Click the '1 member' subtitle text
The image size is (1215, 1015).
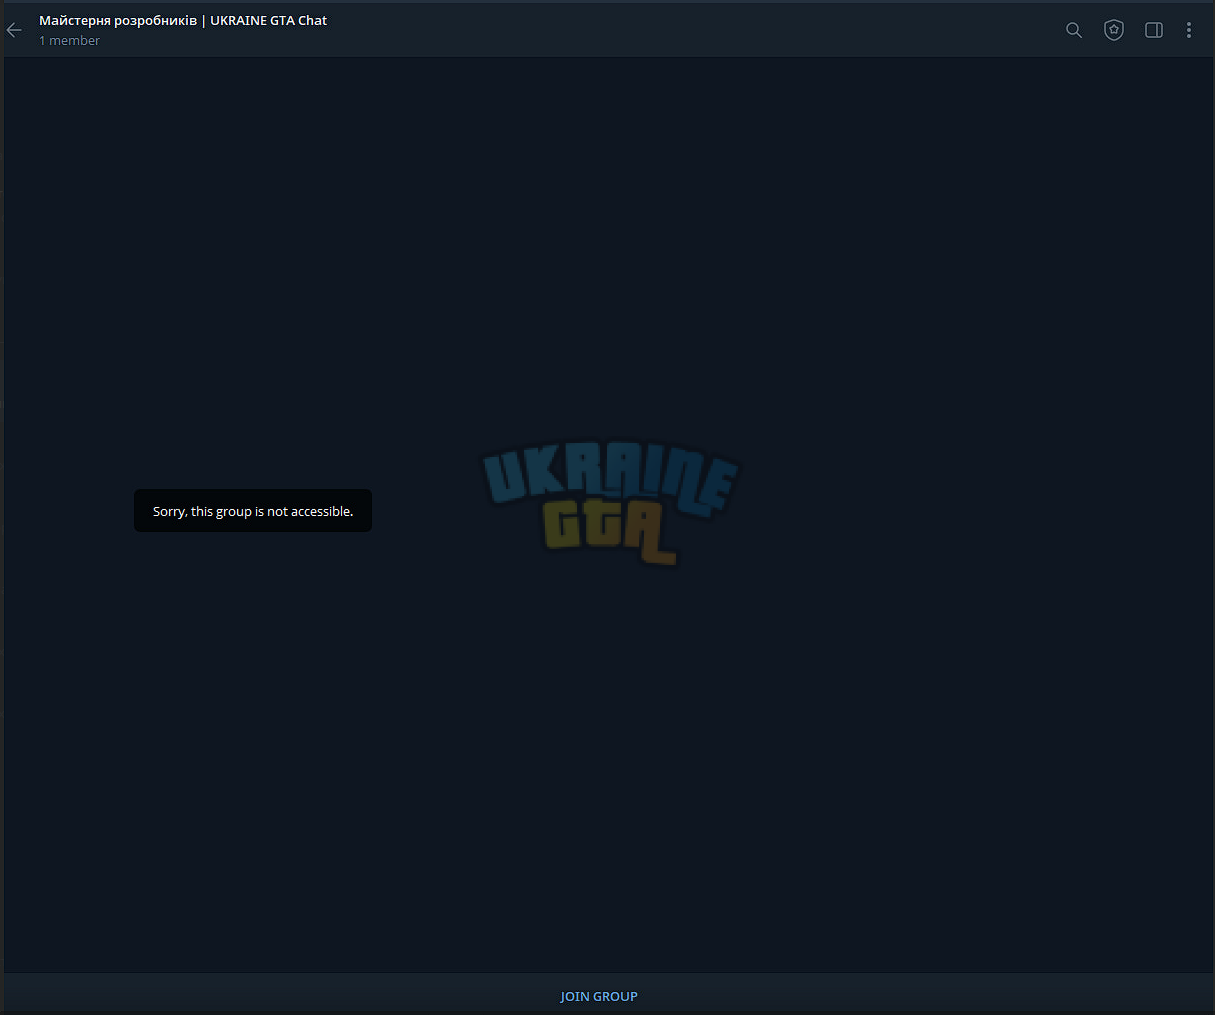pyautogui.click(x=70, y=41)
